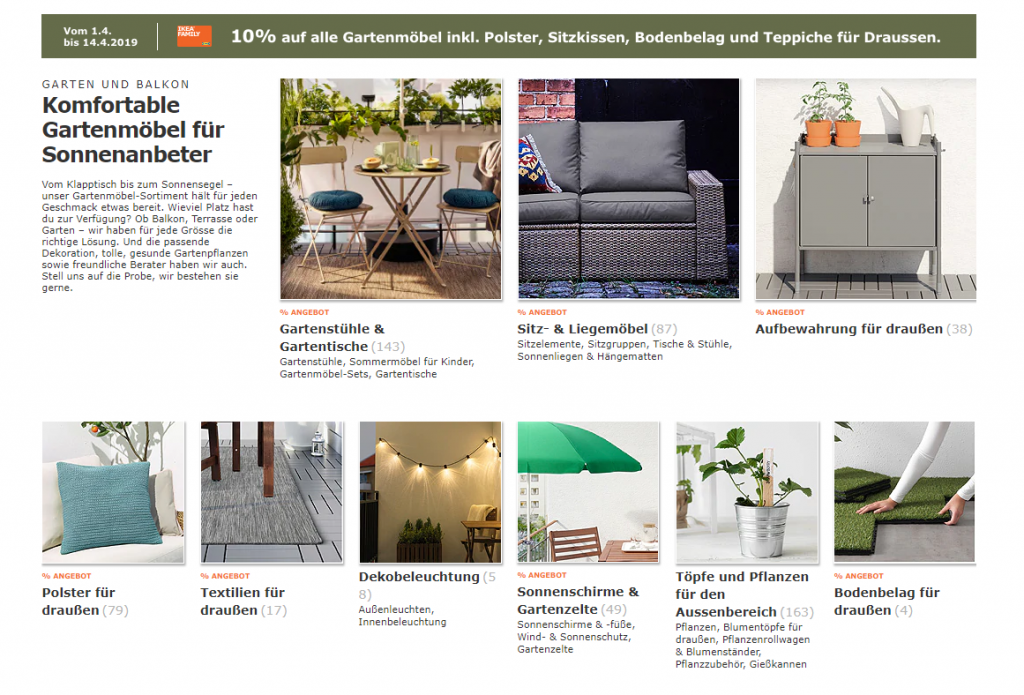
Task: Open Töpfe und Pflanzen für den Aussenbereich link
Action: click(744, 594)
